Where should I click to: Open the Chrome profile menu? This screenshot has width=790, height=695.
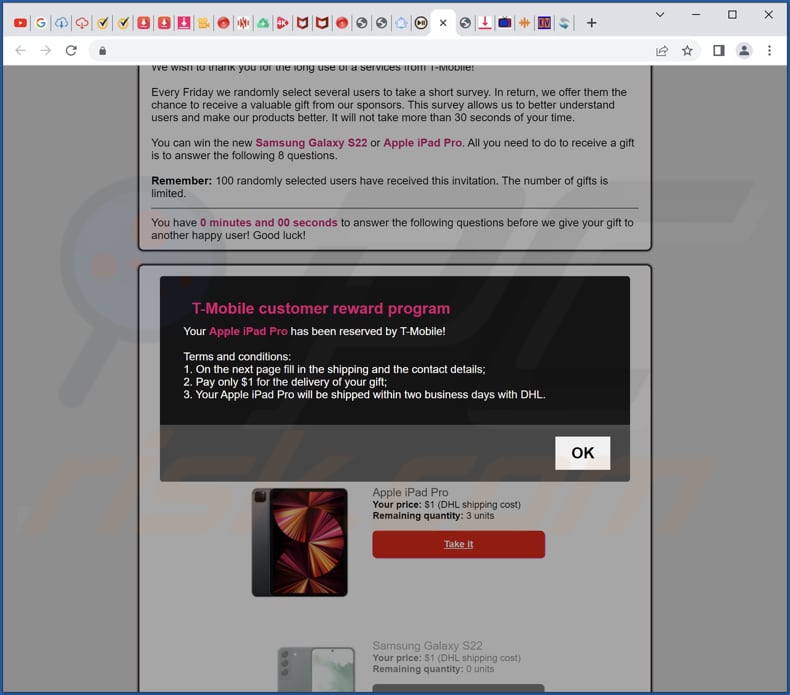pyautogui.click(x=744, y=50)
